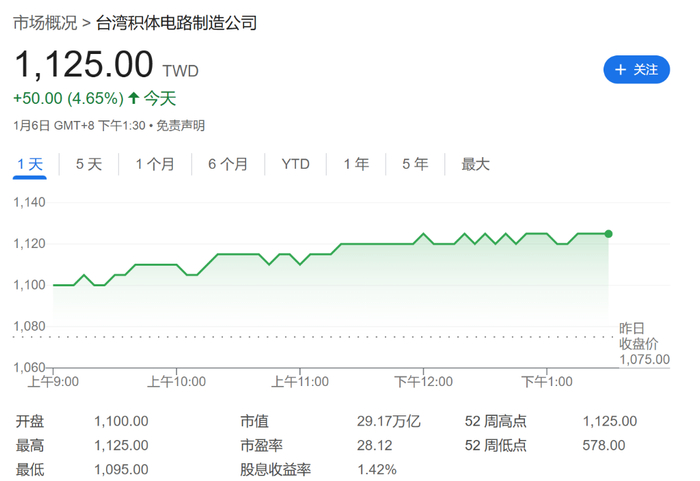Click the 市值 value 29.17万亿

(388, 421)
